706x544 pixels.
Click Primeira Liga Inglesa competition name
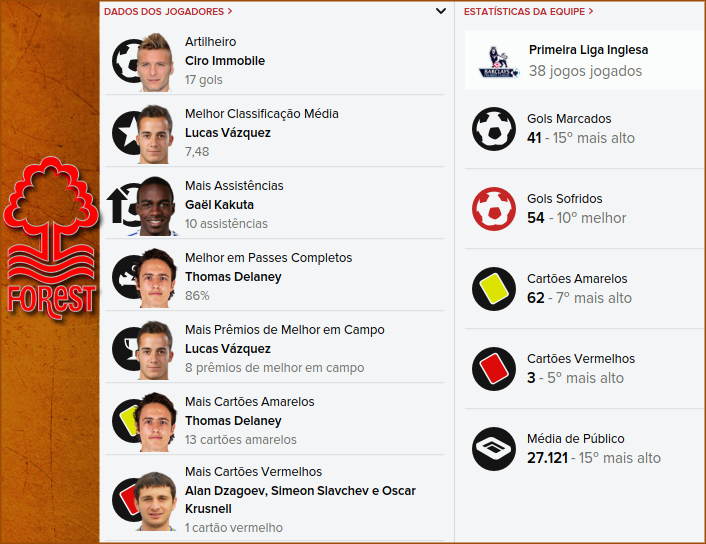click(x=588, y=50)
